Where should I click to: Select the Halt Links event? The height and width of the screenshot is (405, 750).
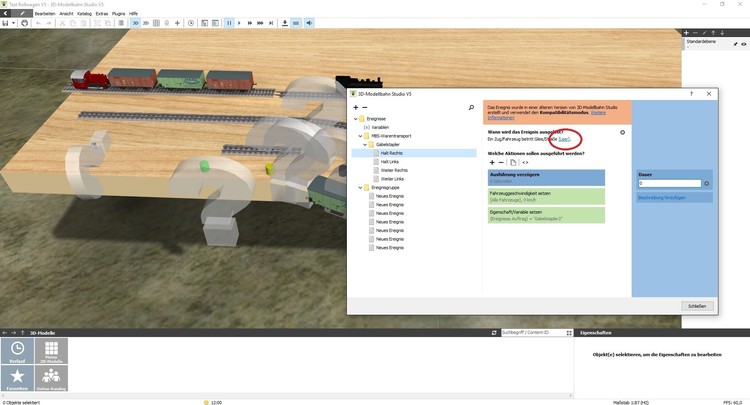[389, 162]
